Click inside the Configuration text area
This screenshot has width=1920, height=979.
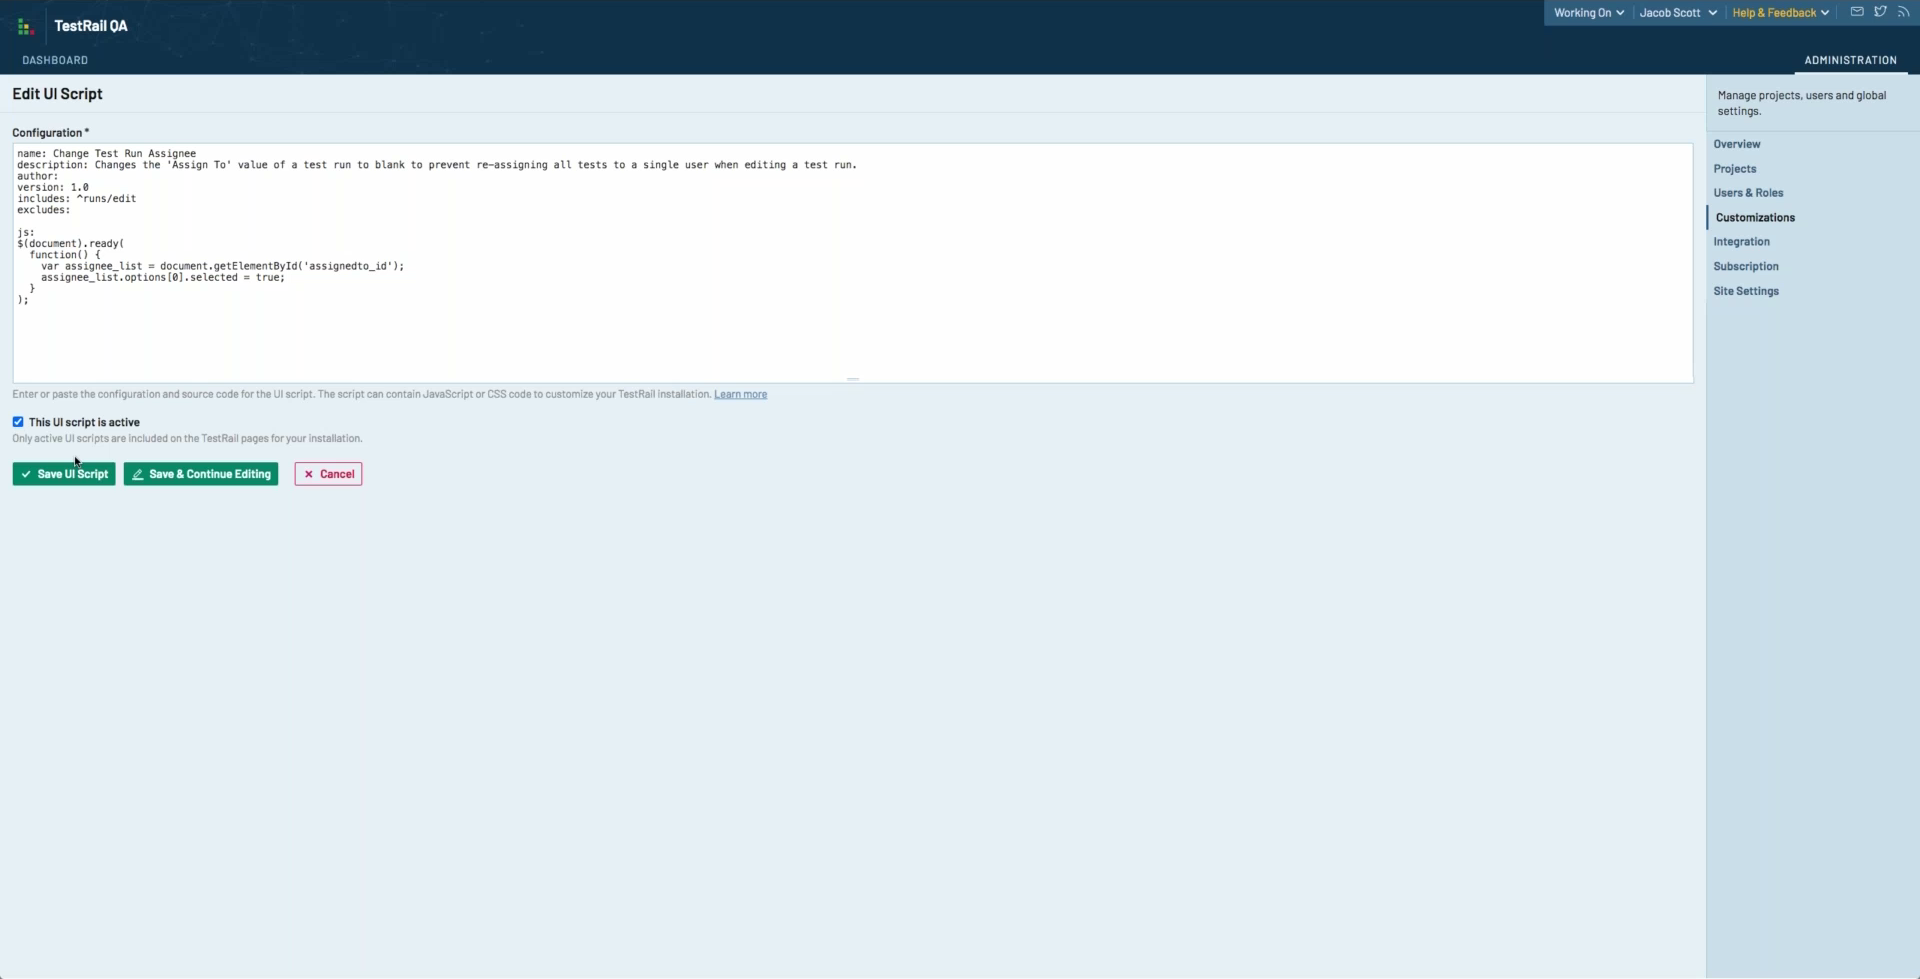(x=852, y=263)
